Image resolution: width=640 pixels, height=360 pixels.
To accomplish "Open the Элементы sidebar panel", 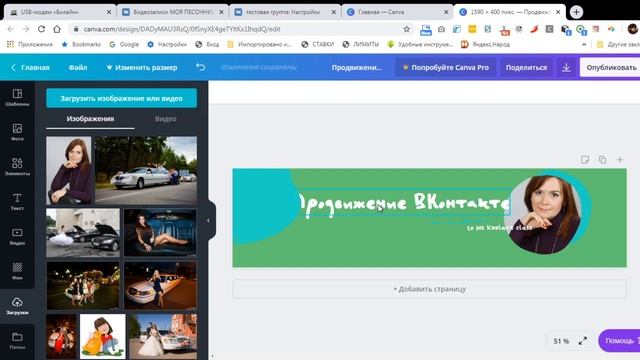I will pos(17,167).
